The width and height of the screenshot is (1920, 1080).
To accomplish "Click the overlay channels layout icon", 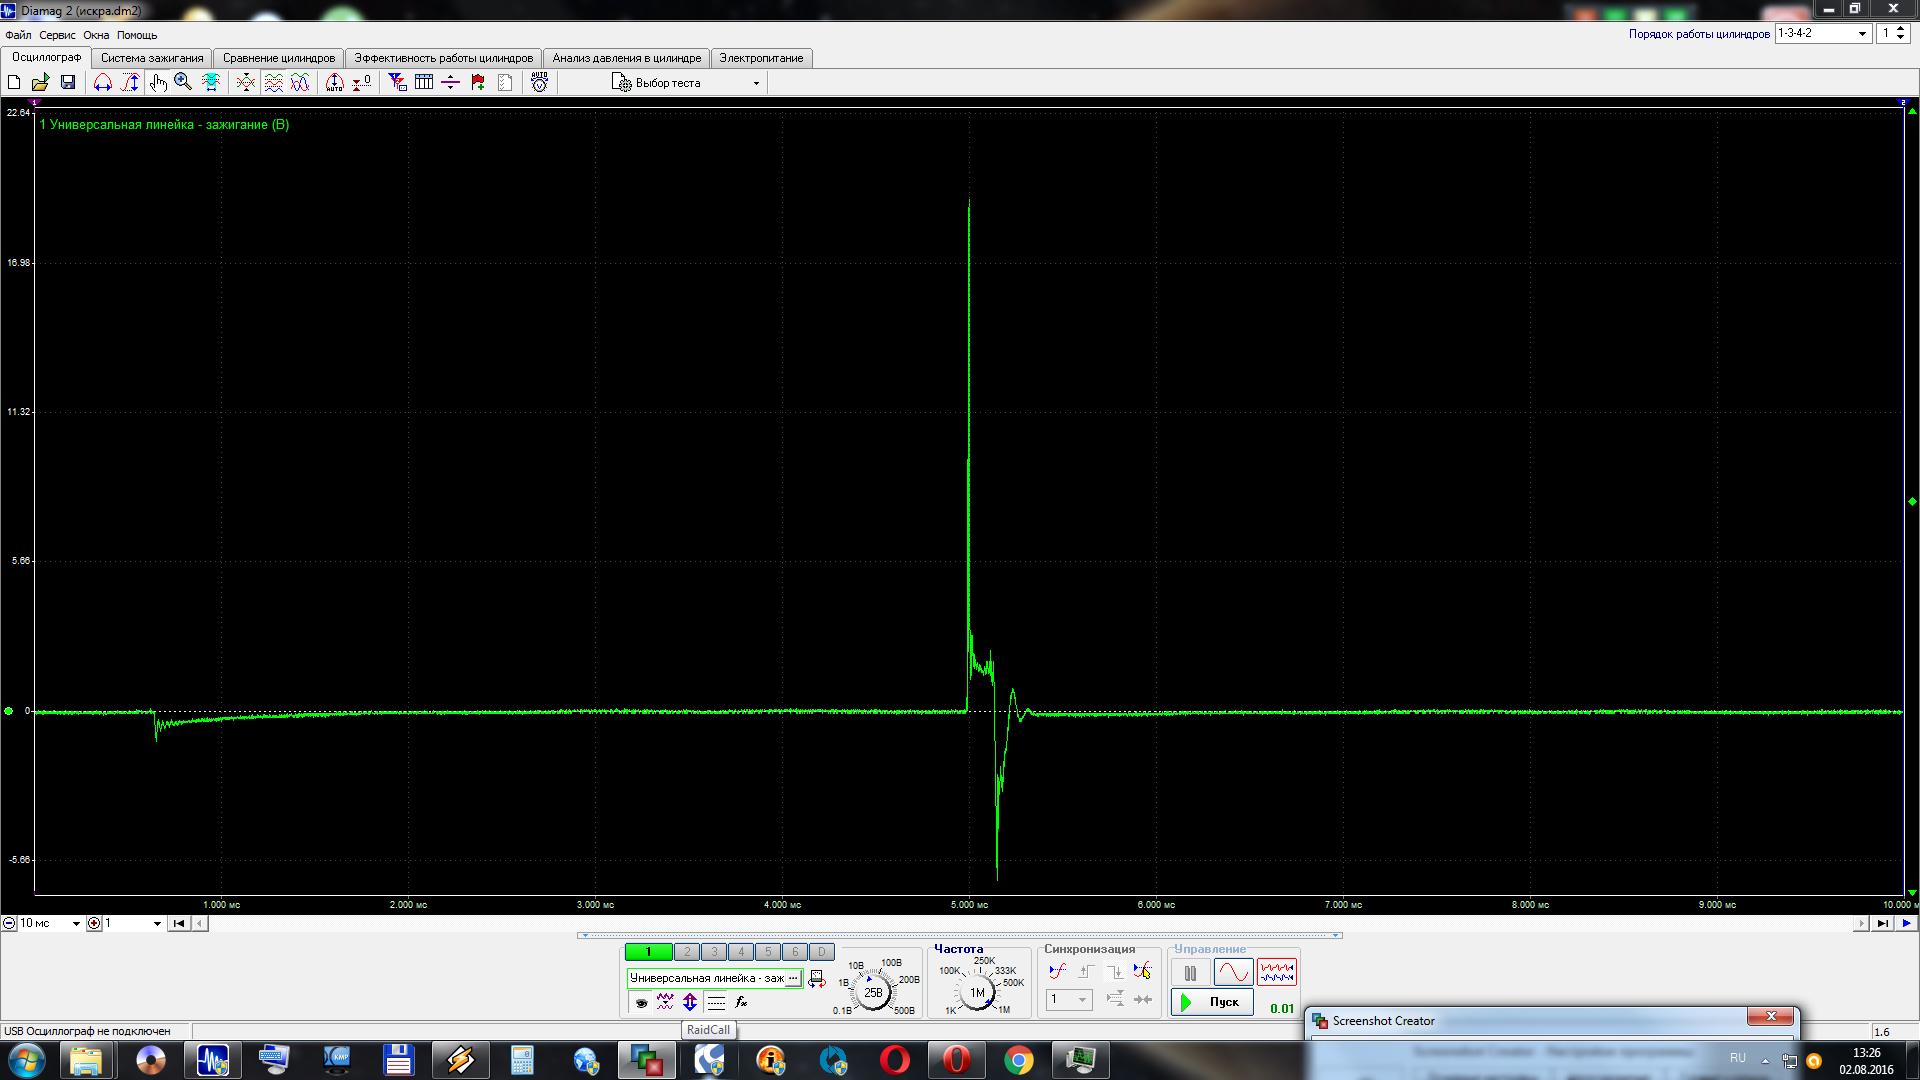I will pyautogui.click(x=300, y=83).
